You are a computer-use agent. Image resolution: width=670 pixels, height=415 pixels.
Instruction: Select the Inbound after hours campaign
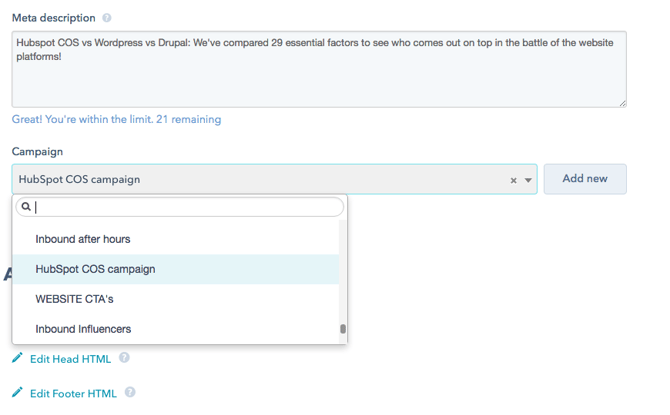point(83,239)
